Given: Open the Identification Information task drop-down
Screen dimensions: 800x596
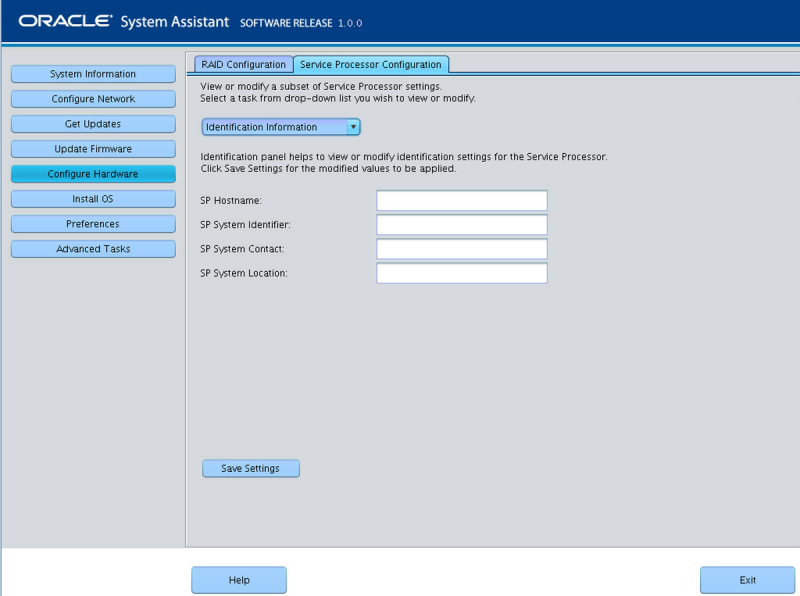Looking at the screenshot, I should pyautogui.click(x=281, y=127).
